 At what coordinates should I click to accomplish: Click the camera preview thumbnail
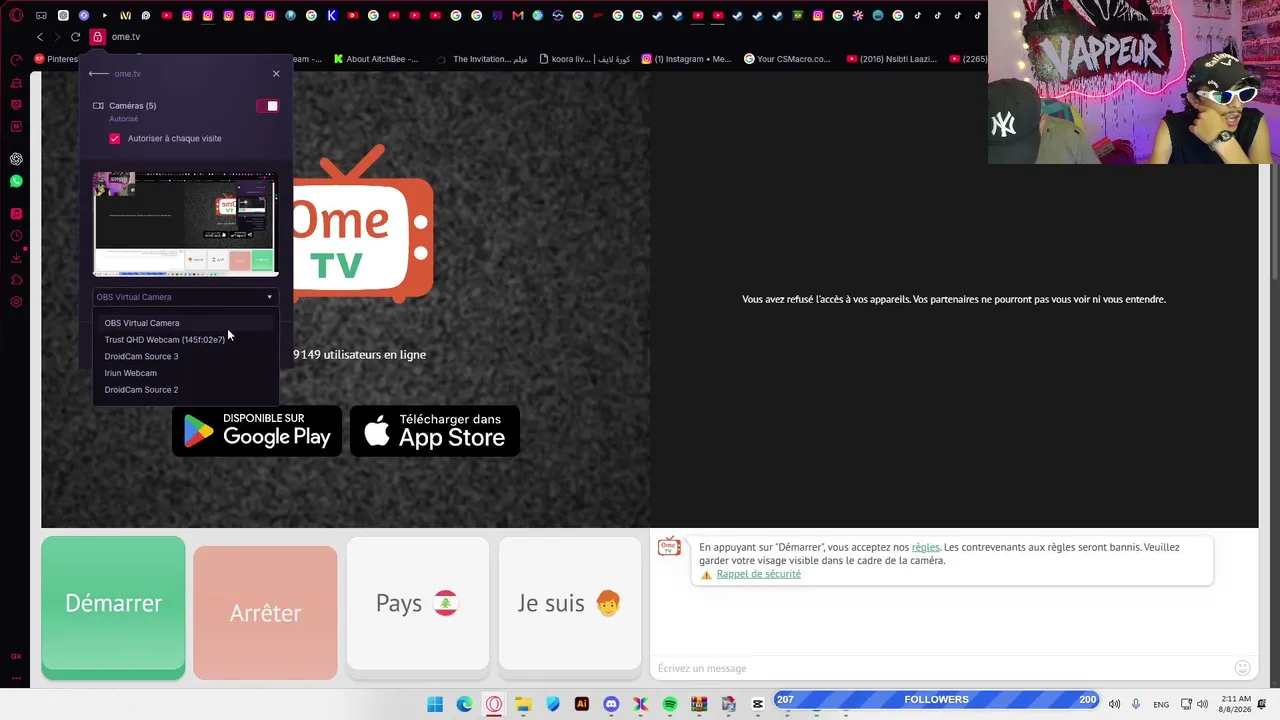pyautogui.click(x=185, y=224)
